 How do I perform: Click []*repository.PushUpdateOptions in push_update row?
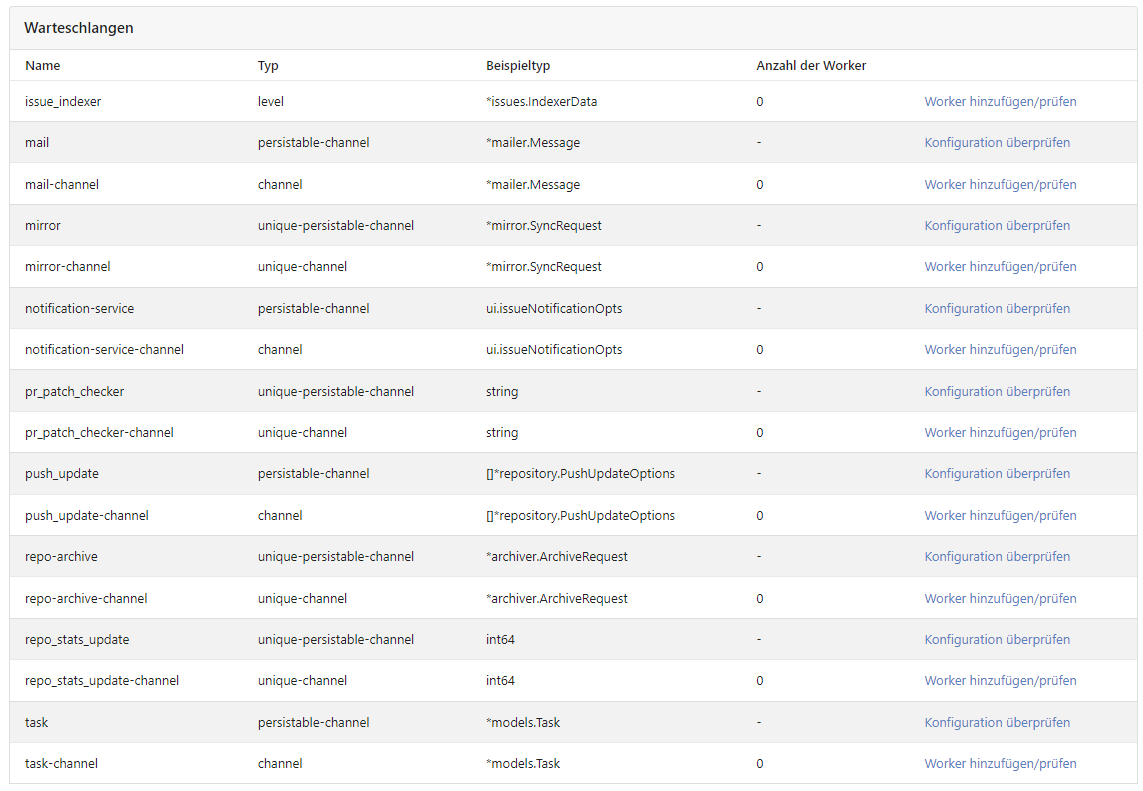[580, 473]
